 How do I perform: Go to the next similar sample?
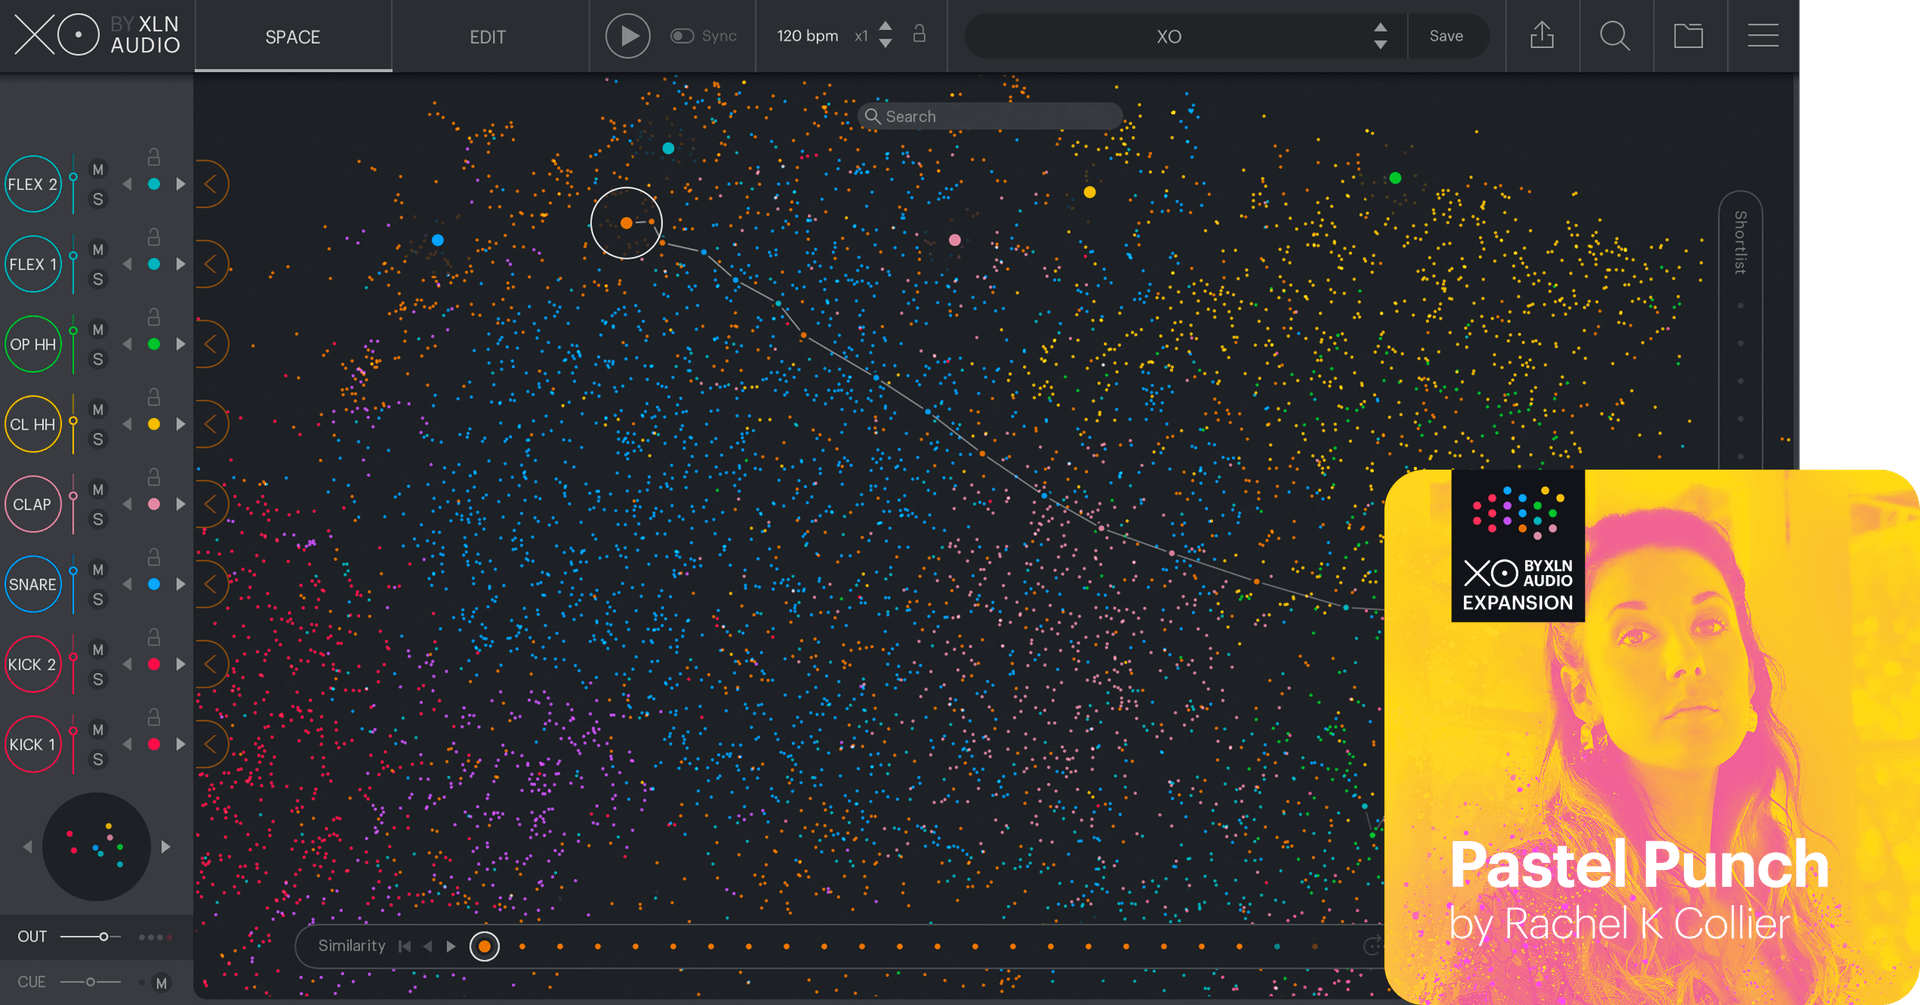click(x=451, y=946)
